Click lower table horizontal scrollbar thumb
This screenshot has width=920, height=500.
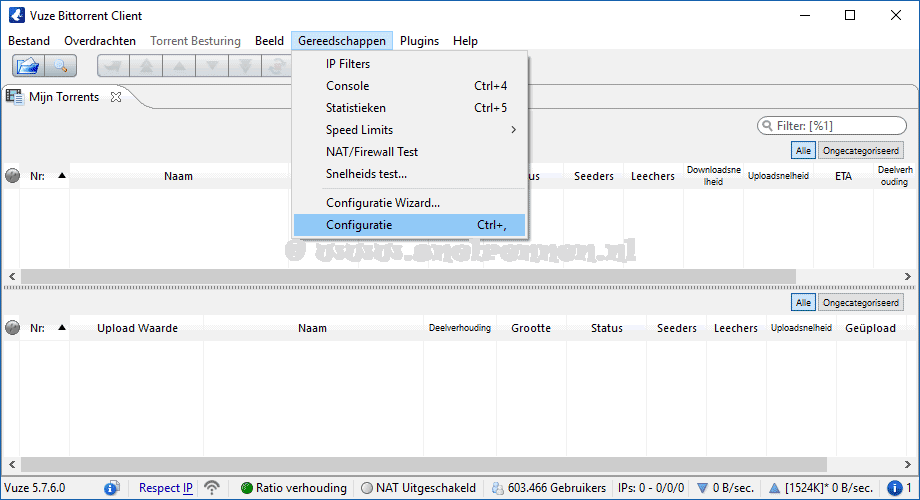pyautogui.click(x=424, y=464)
